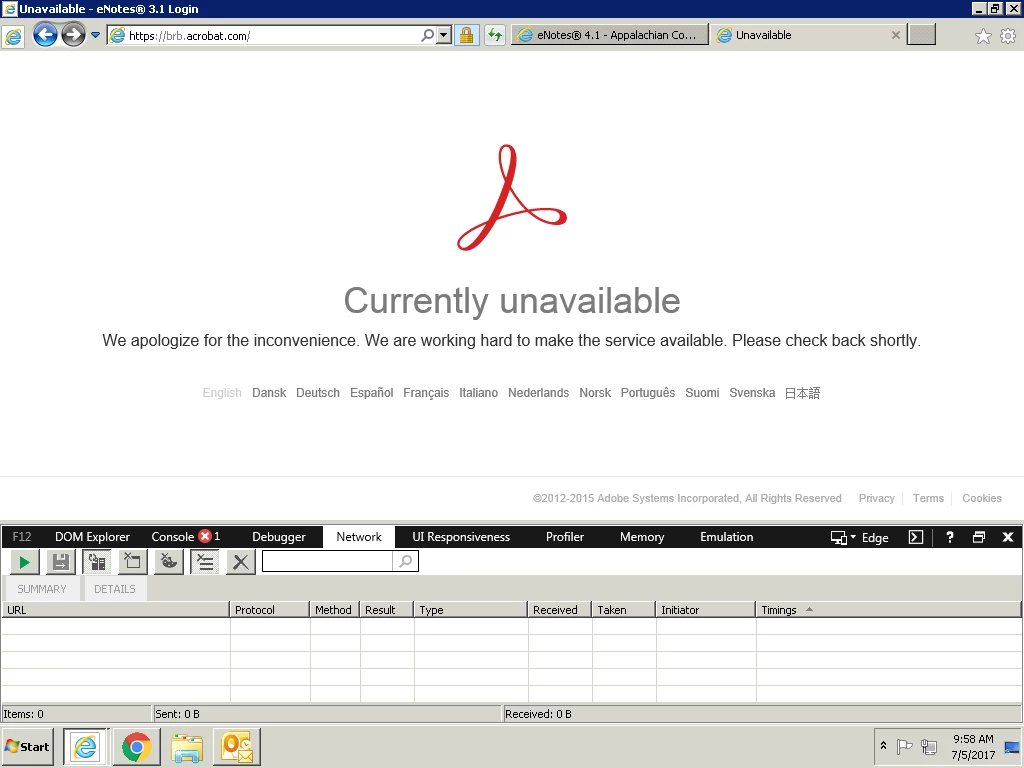Sort by the Protocol column header

click(x=270, y=610)
